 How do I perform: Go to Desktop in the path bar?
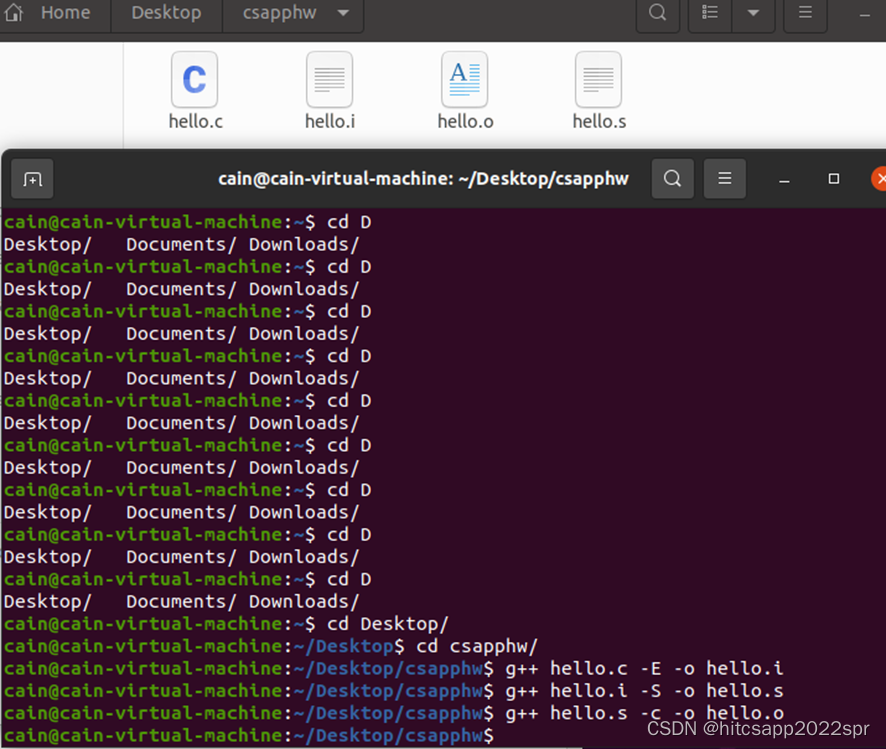click(166, 12)
